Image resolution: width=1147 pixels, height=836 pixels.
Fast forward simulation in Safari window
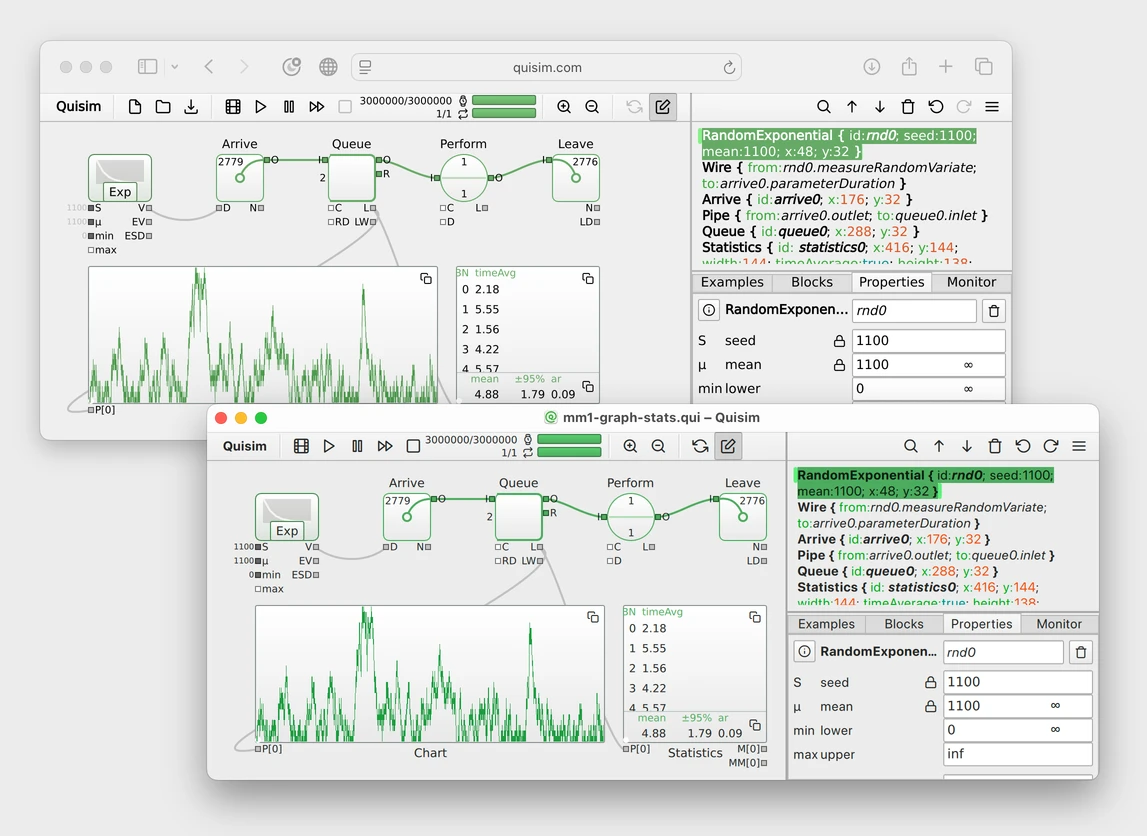coord(317,107)
